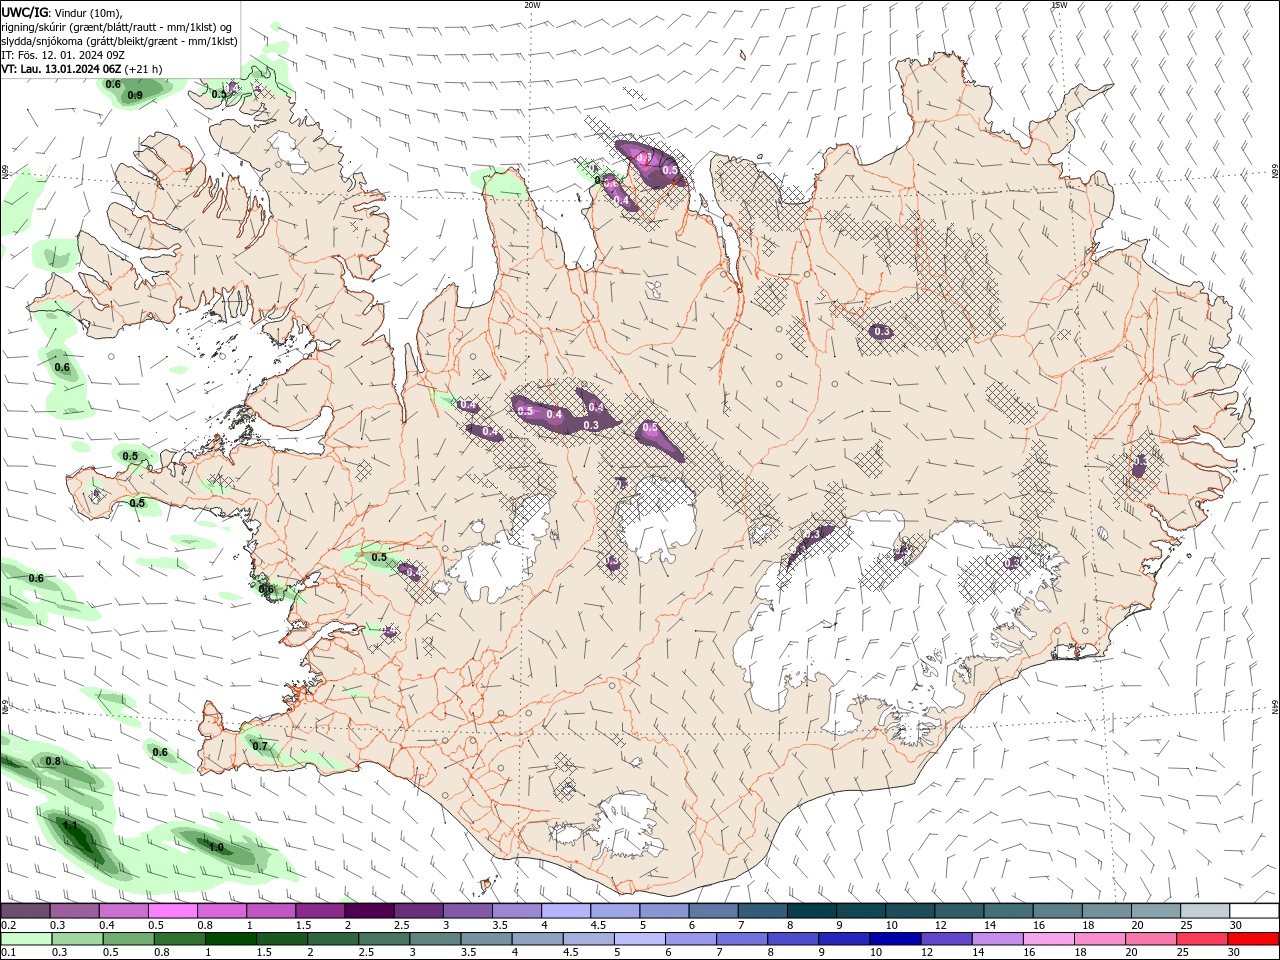
Task: Click the '0.9' rain value below the header
Action: pyautogui.click(x=135, y=95)
